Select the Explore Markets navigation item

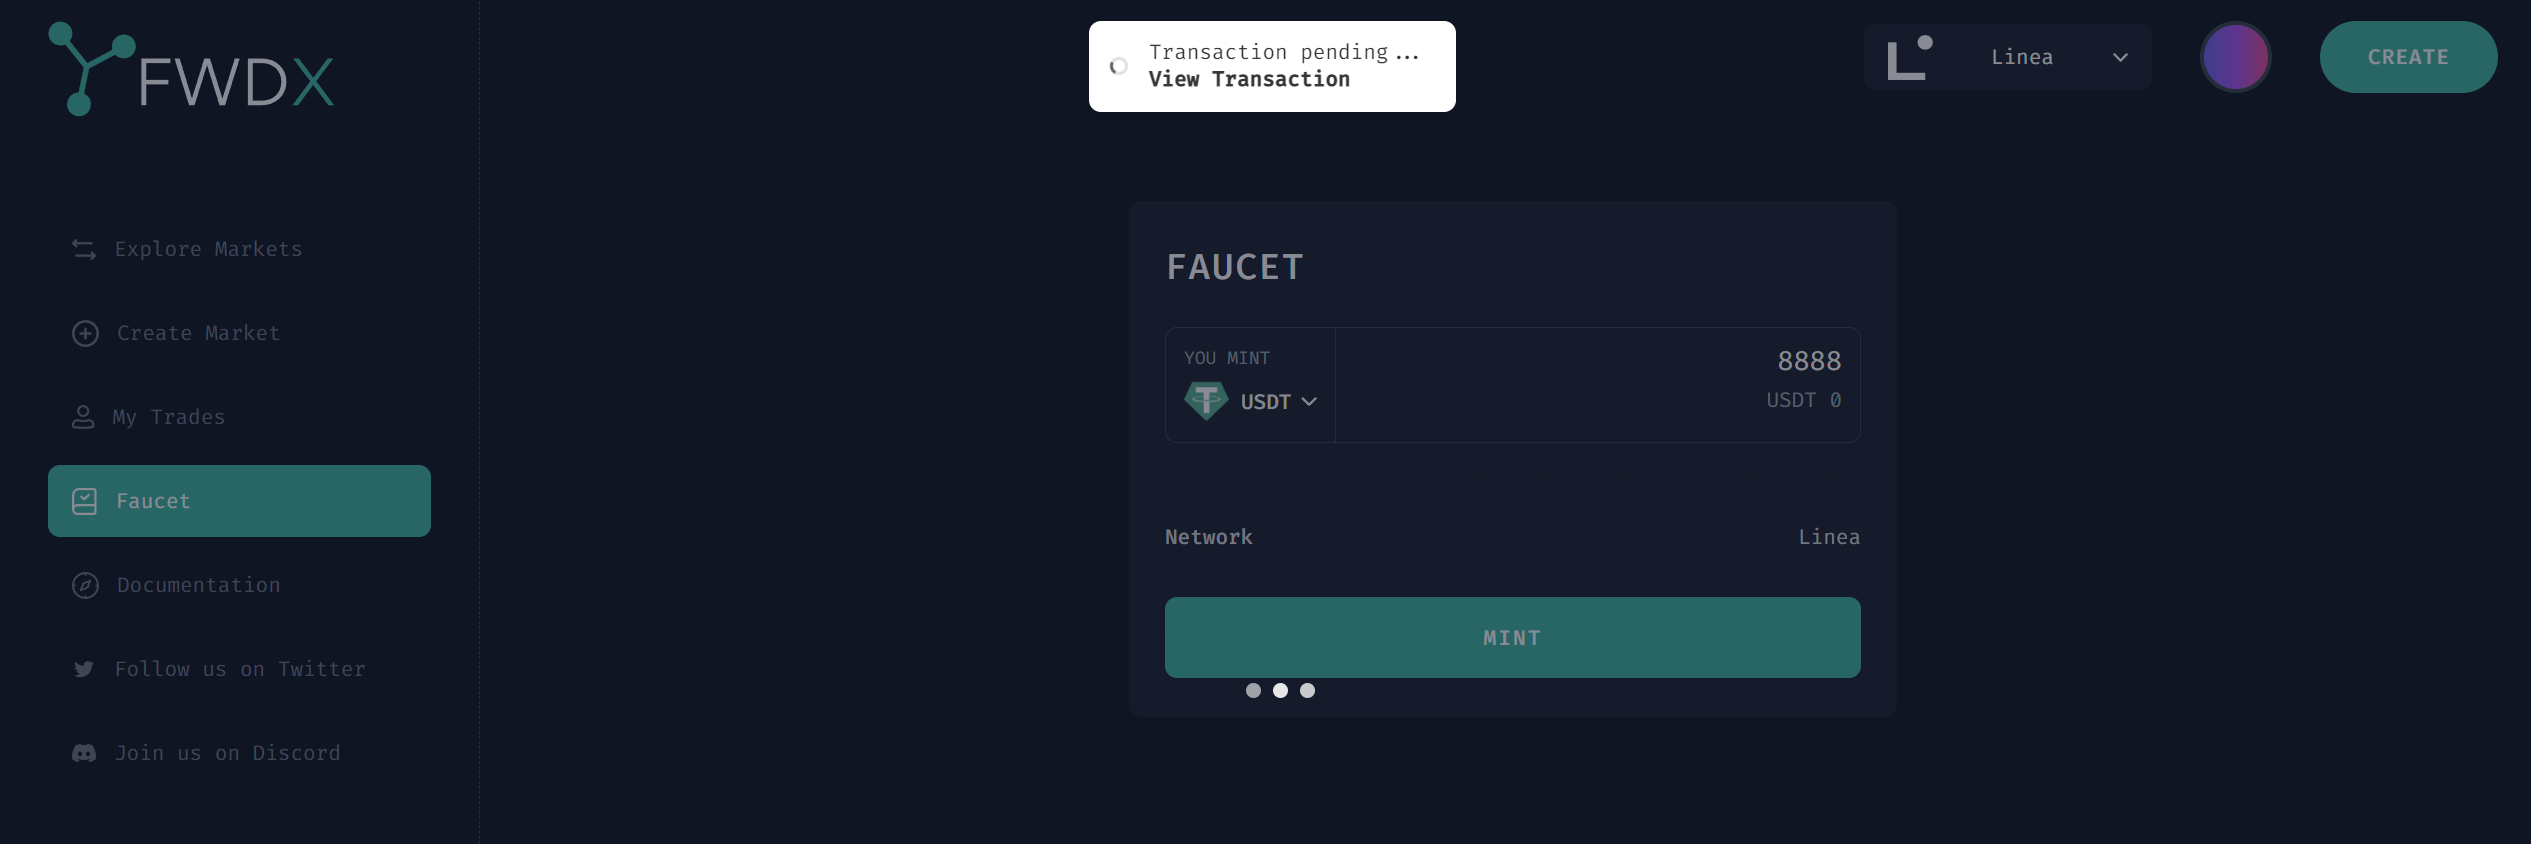click(x=208, y=249)
